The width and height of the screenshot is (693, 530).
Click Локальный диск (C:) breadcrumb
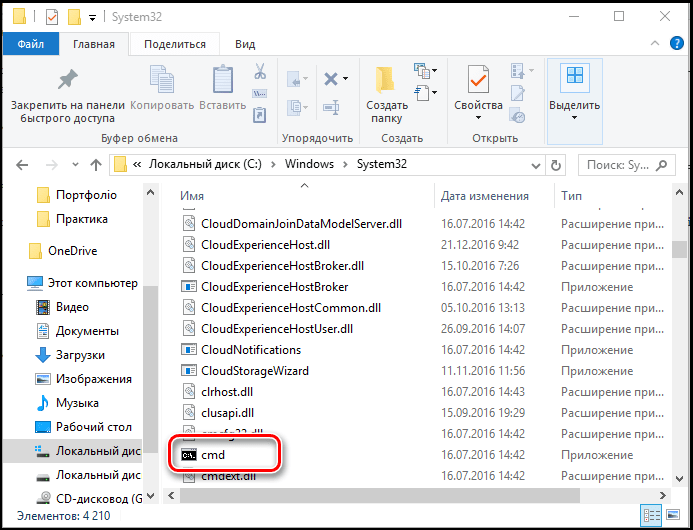(x=205, y=164)
